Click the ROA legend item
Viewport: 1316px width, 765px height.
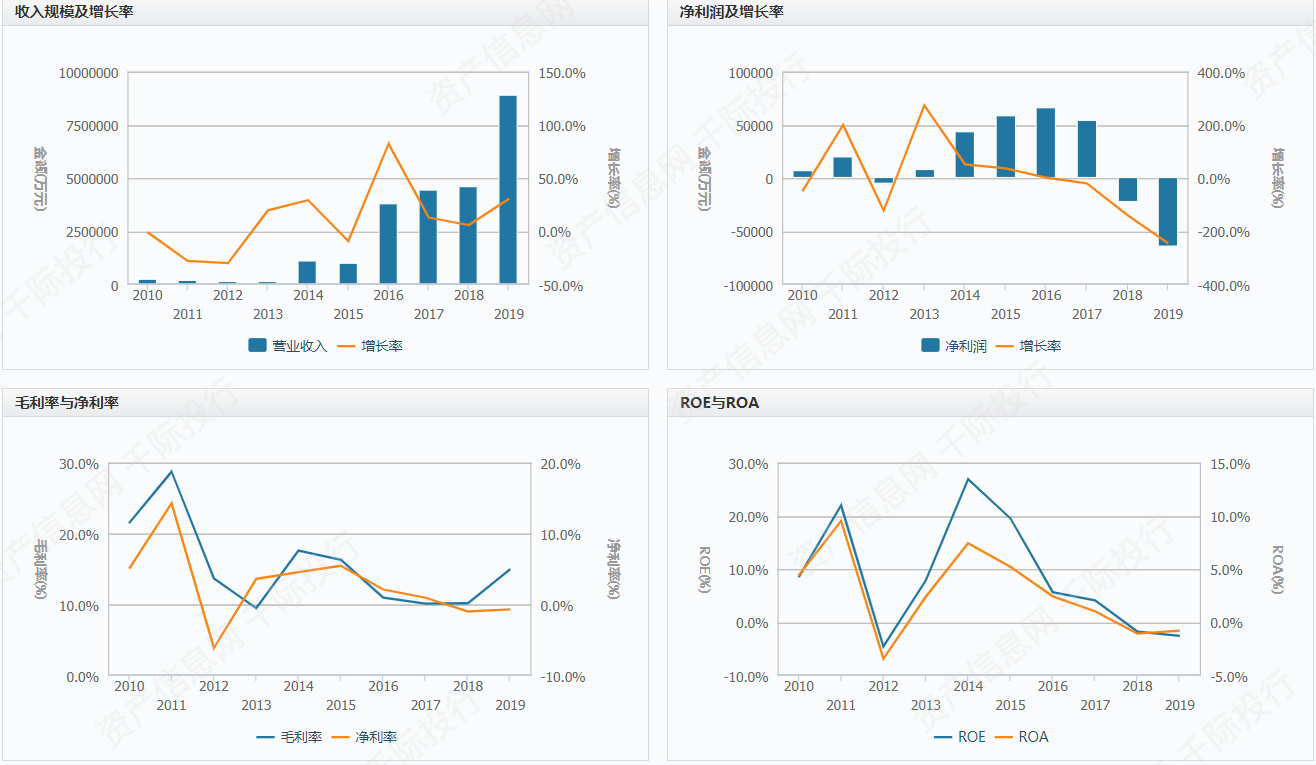tap(1021, 737)
